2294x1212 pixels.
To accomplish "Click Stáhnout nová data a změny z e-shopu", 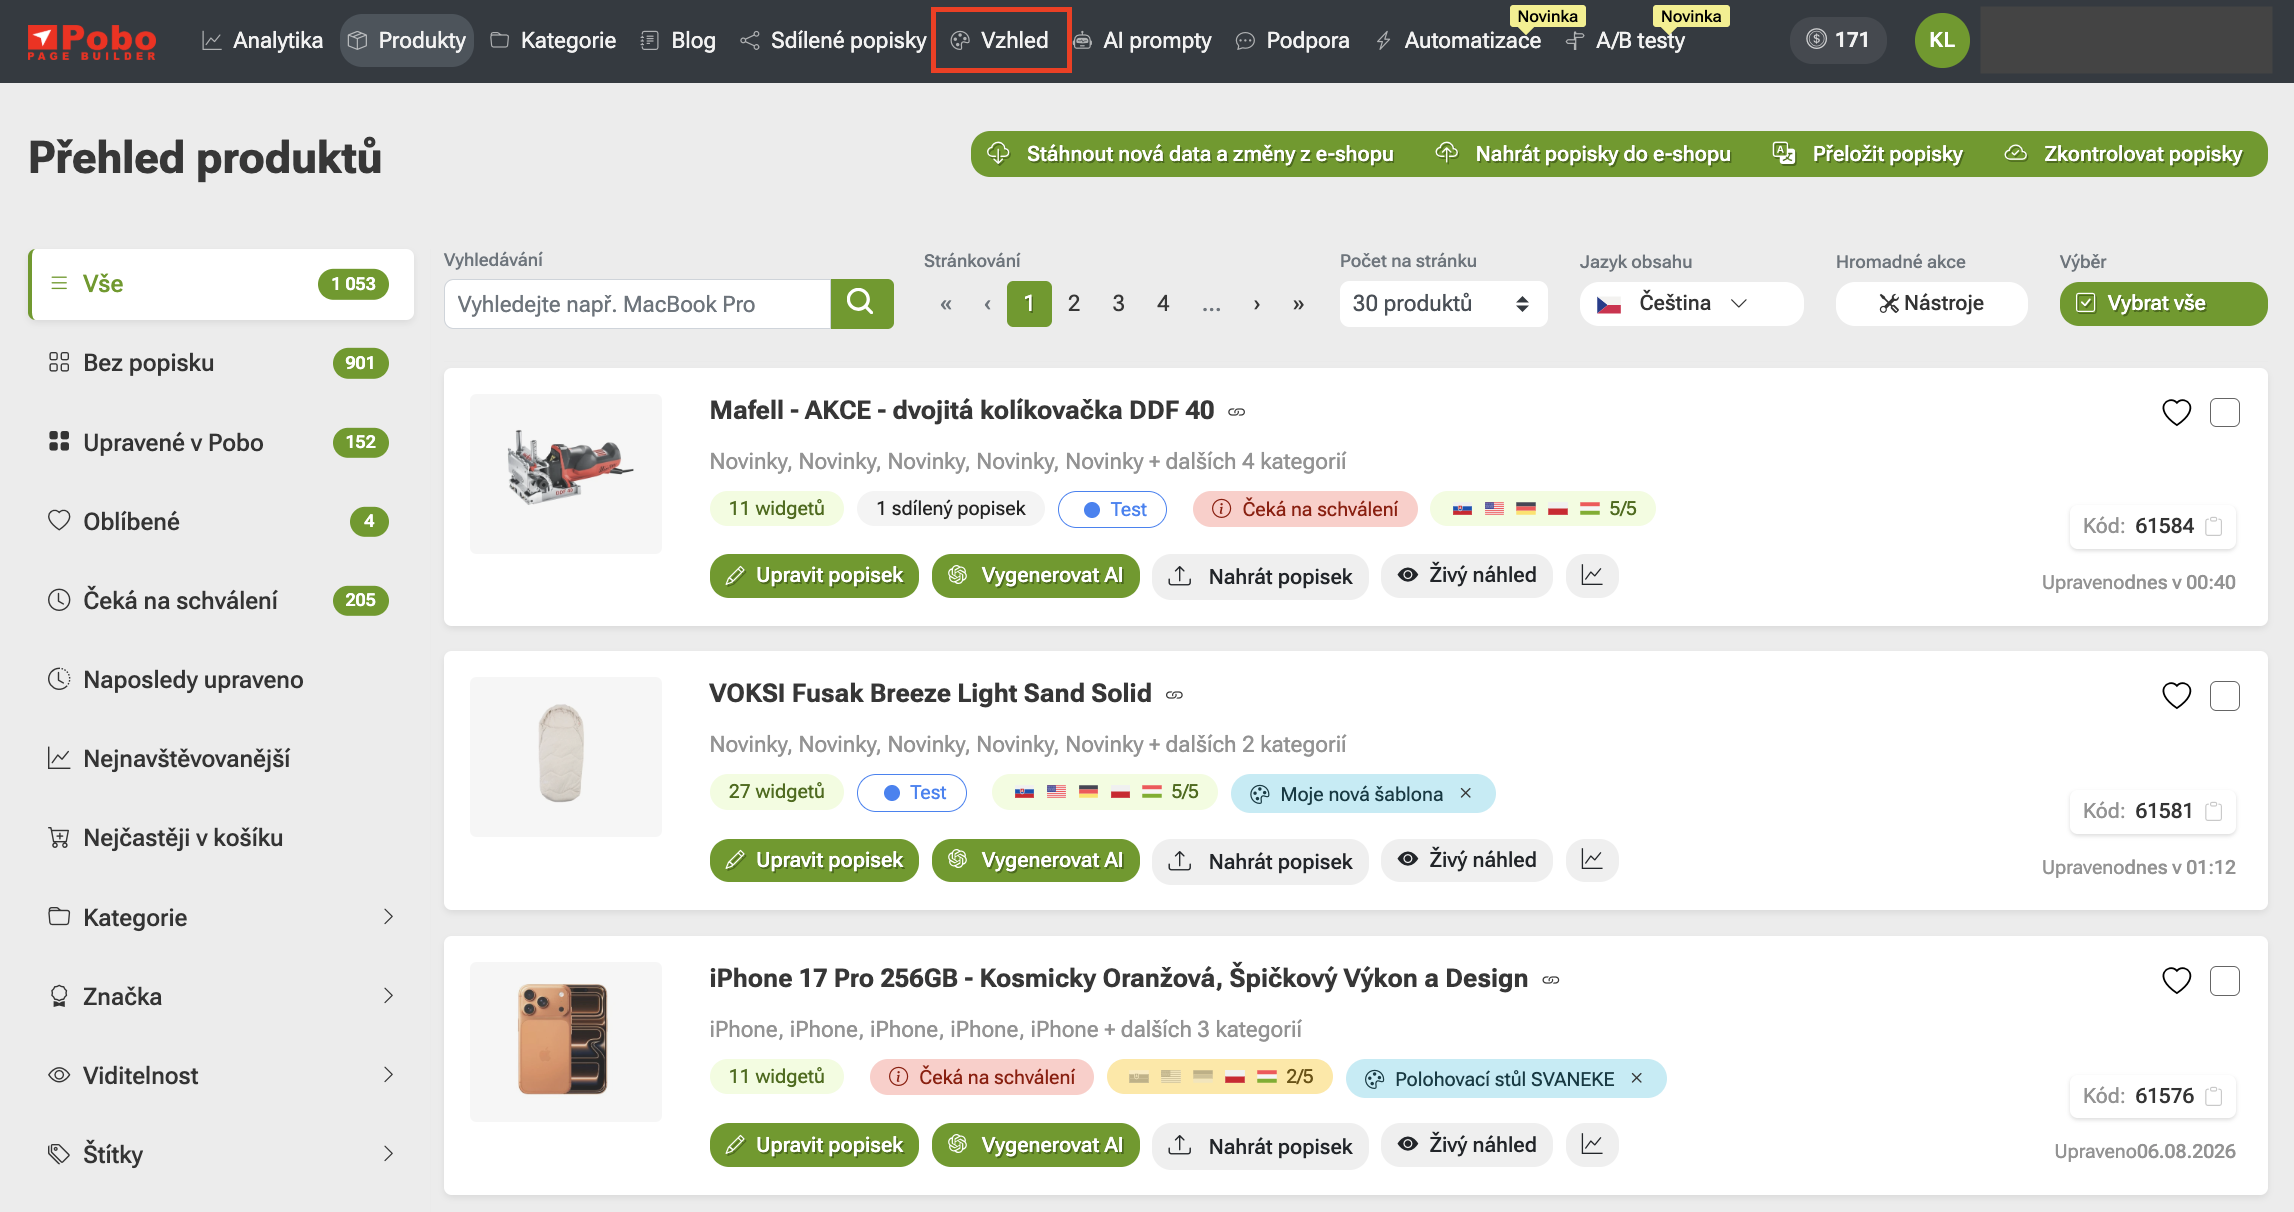I will click(x=1190, y=154).
